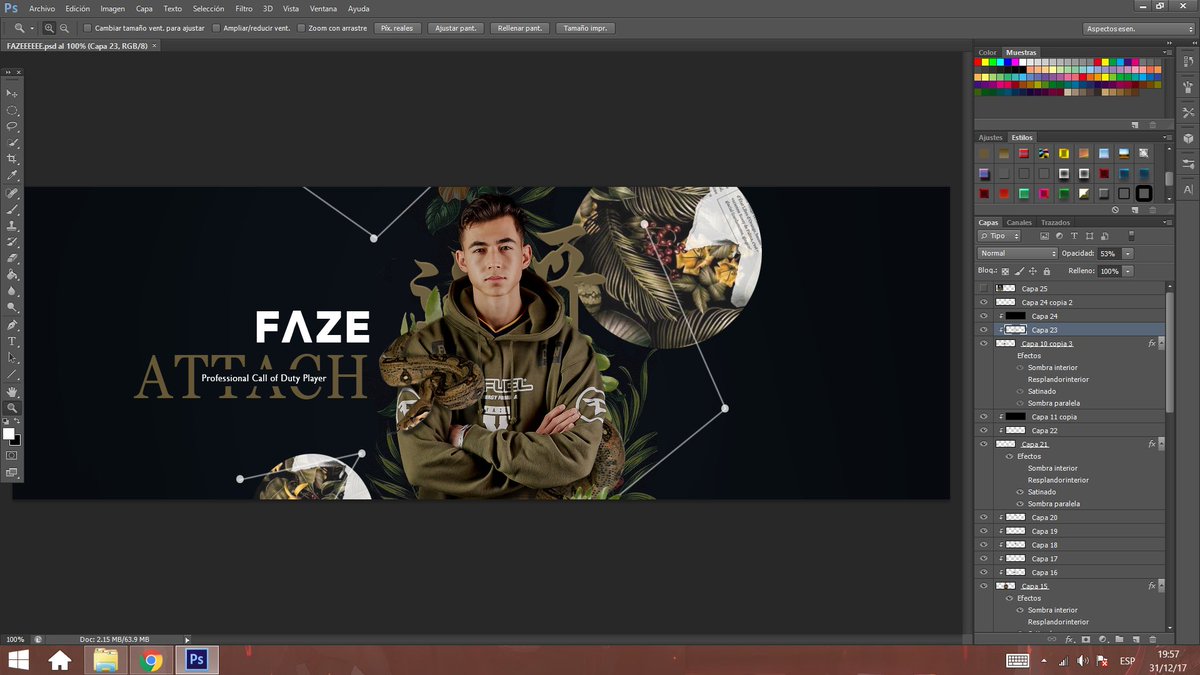The height and width of the screenshot is (675, 1200).
Task: Click the Píx. reales button
Action: (398, 28)
